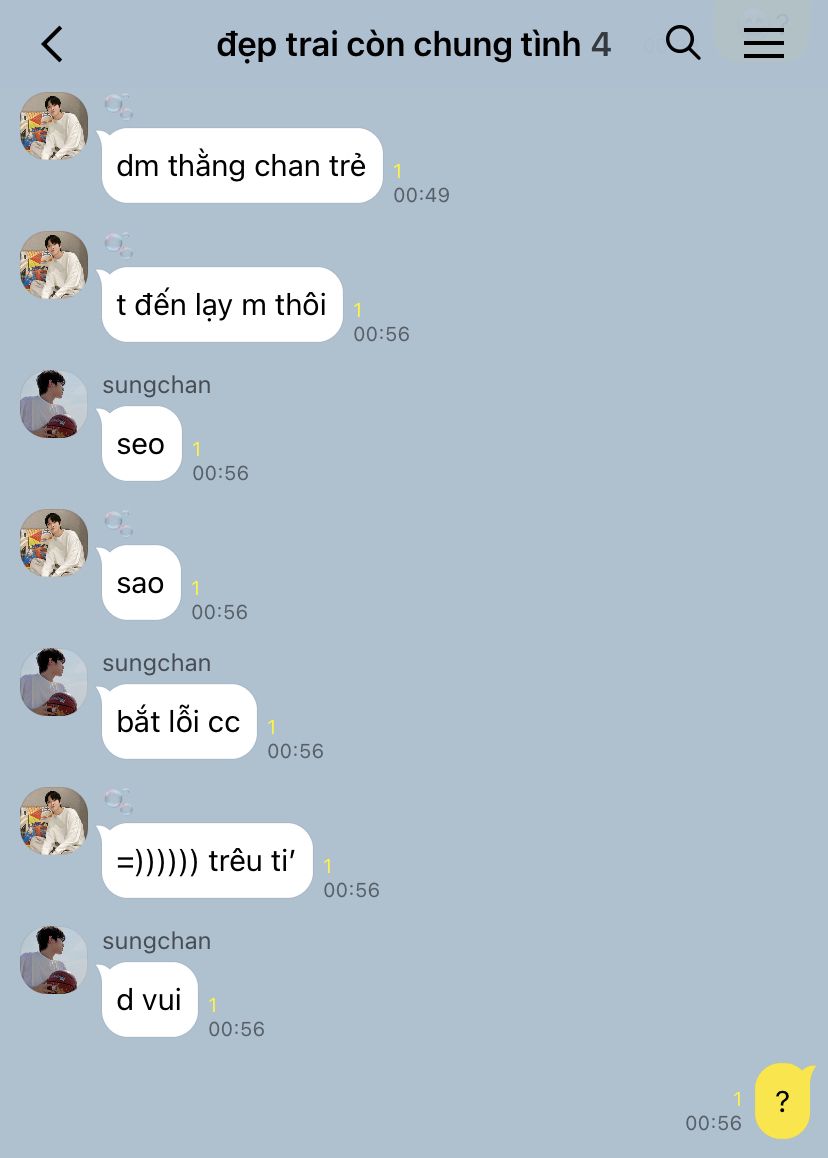The image size is (828, 1158).
Task: Tap sungchan's avatar beside 'bắt lỗi cc'
Action: point(53,682)
